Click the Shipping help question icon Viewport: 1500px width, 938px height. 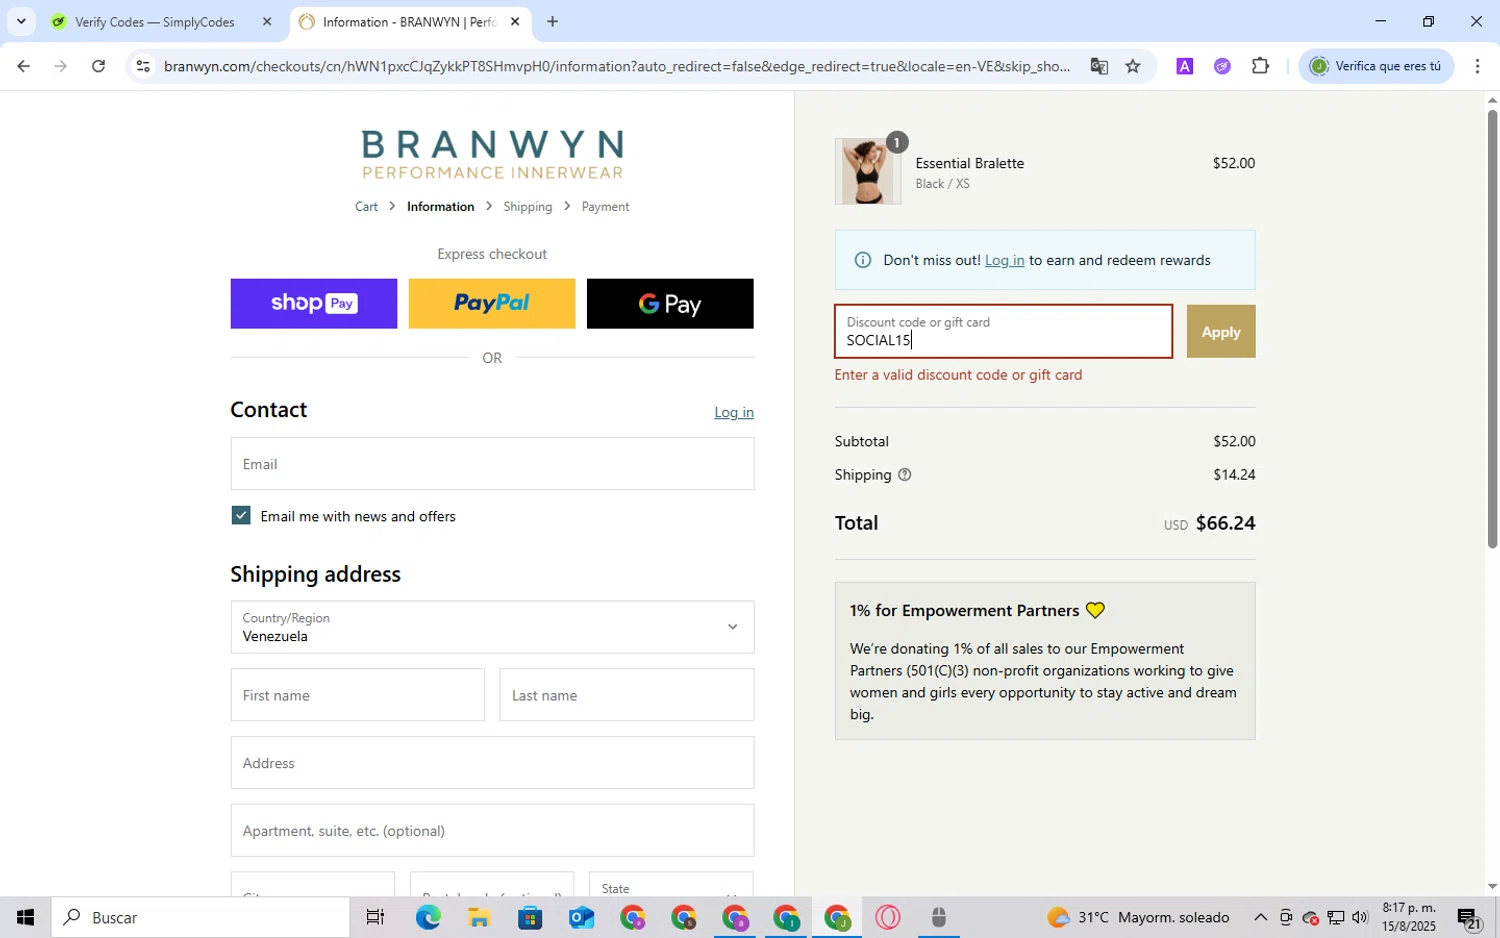pos(904,475)
